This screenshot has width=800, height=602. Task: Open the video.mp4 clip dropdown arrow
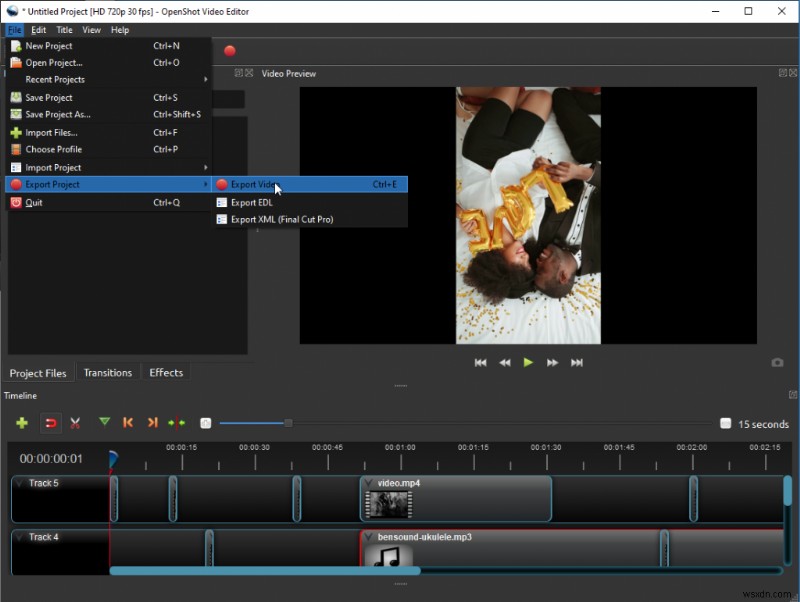coord(369,483)
